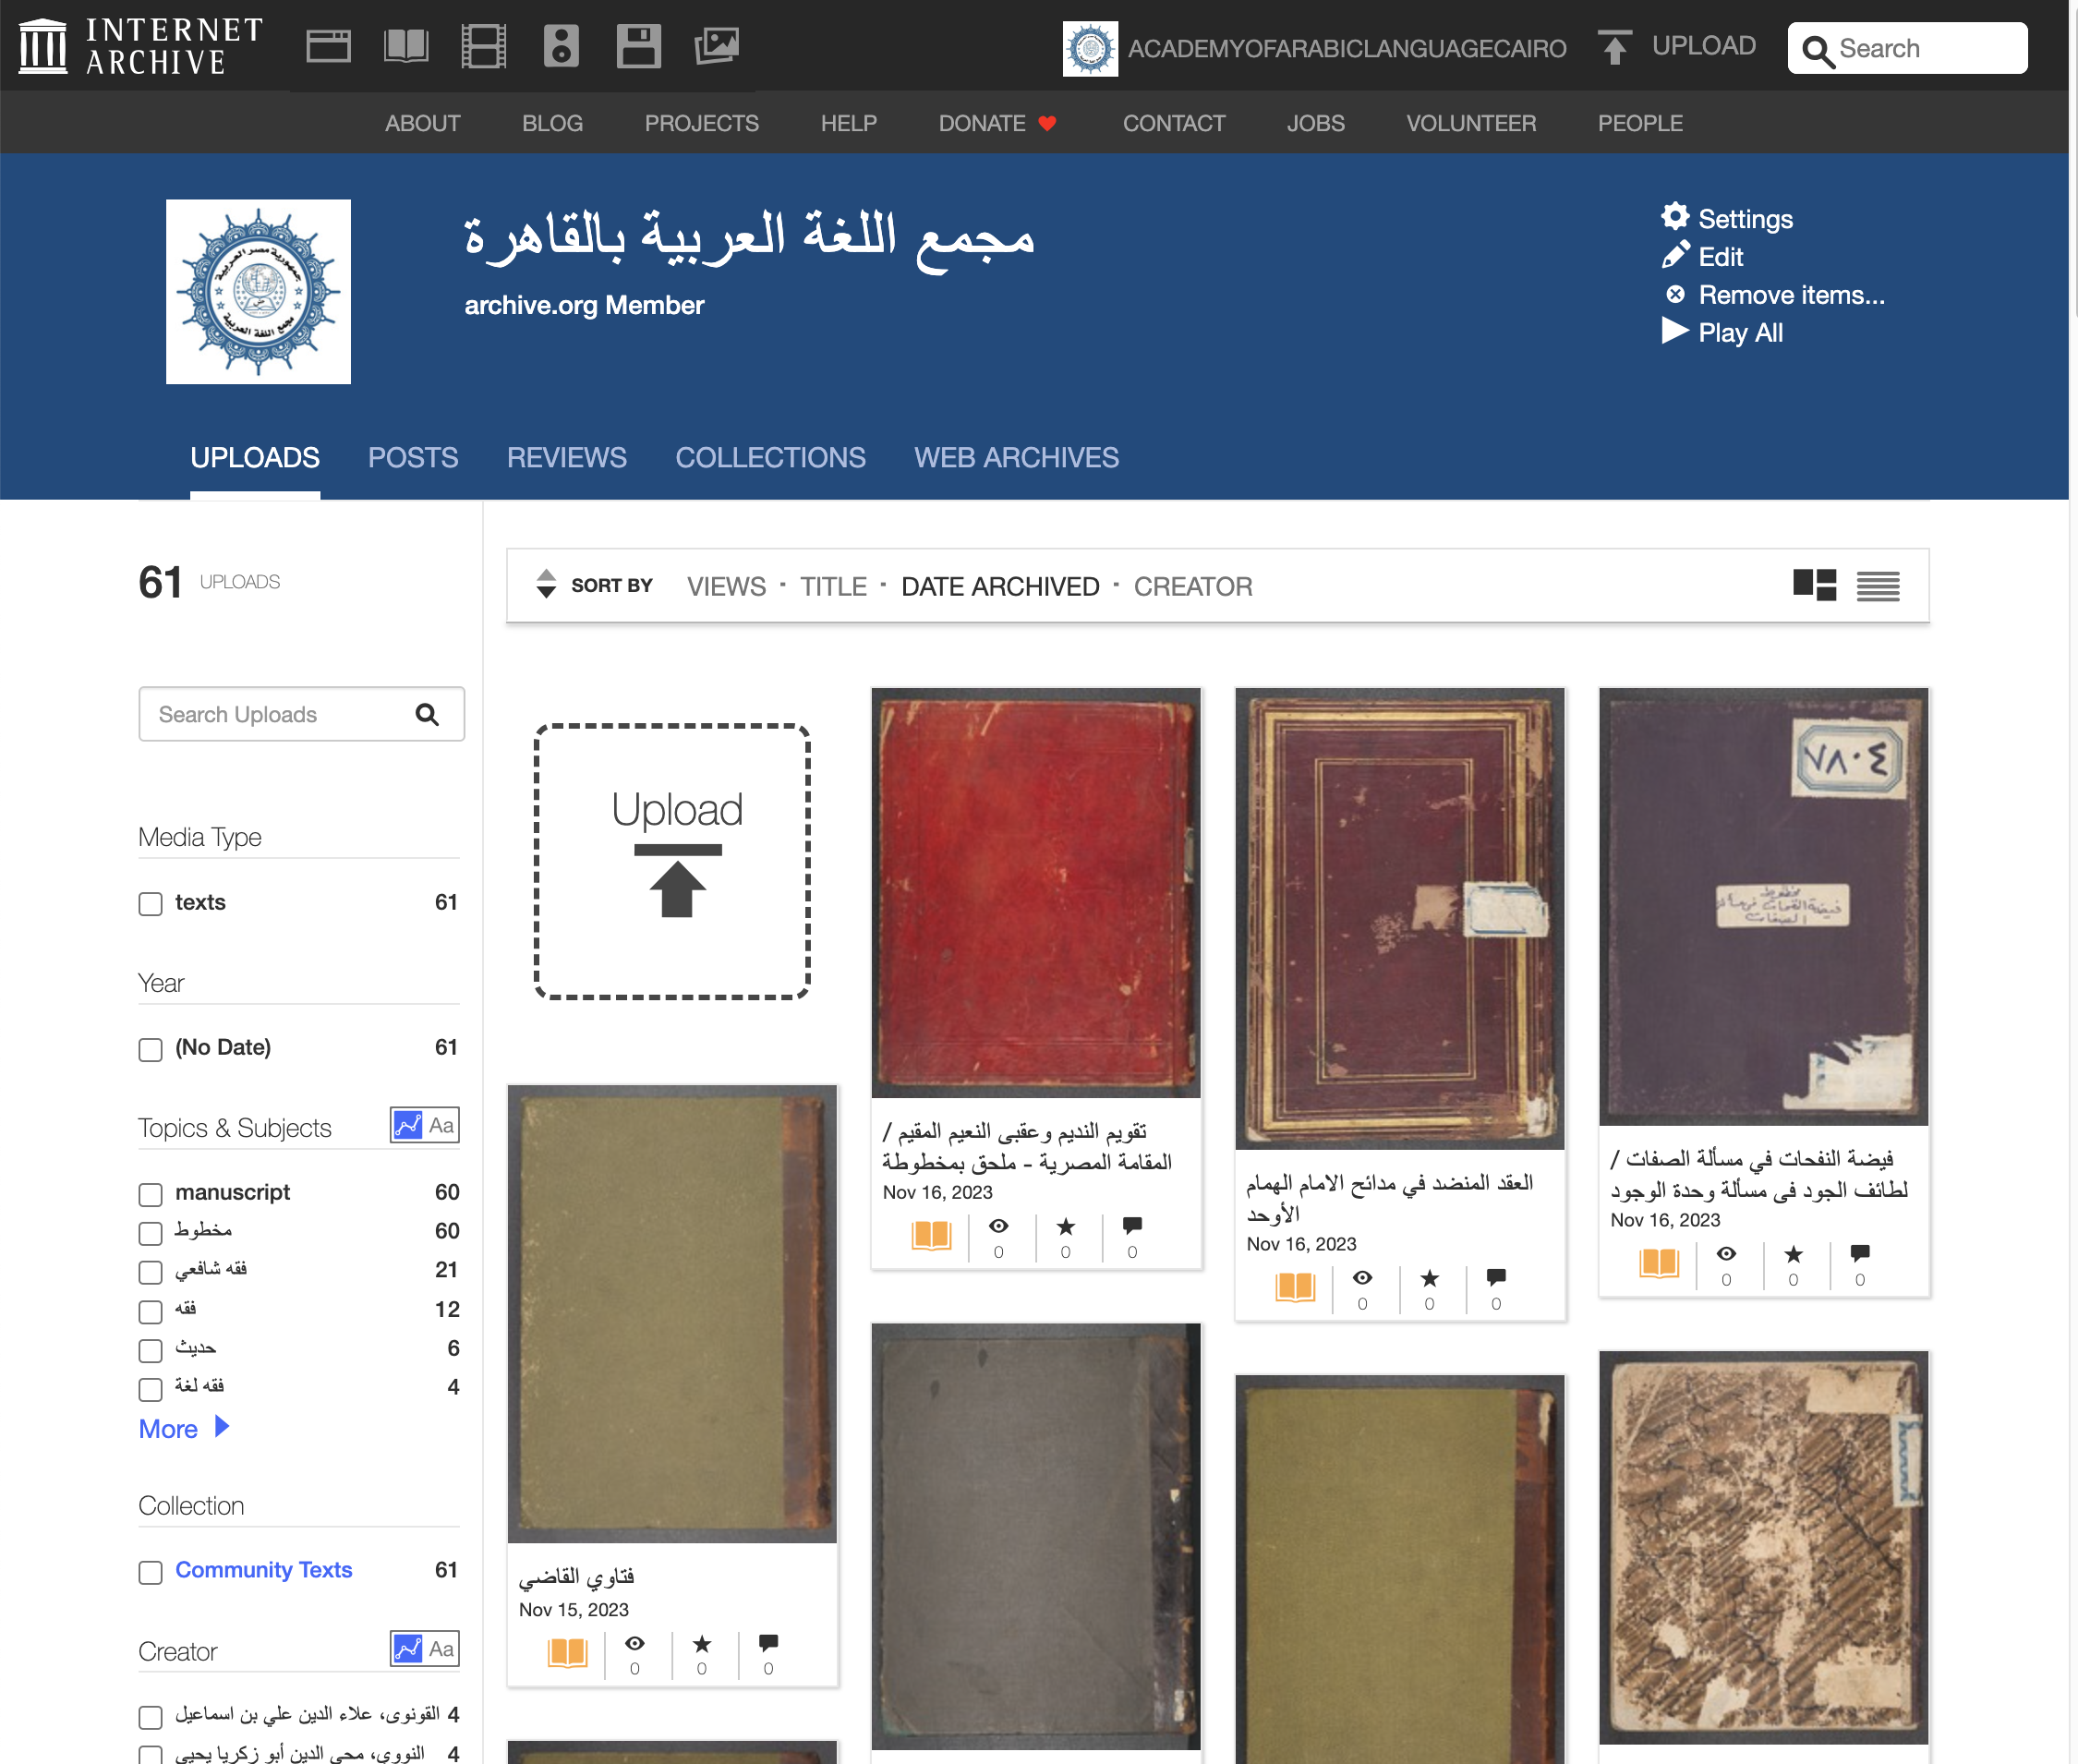The width and height of the screenshot is (2078, 1764).
Task: Open the POSTS tab
Action: click(x=413, y=458)
